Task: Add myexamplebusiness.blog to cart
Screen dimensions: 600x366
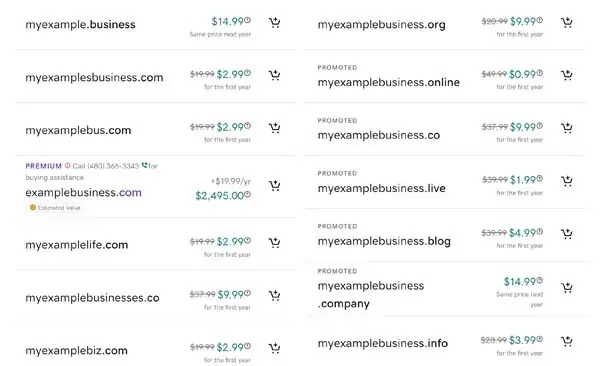Action: tap(567, 234)
